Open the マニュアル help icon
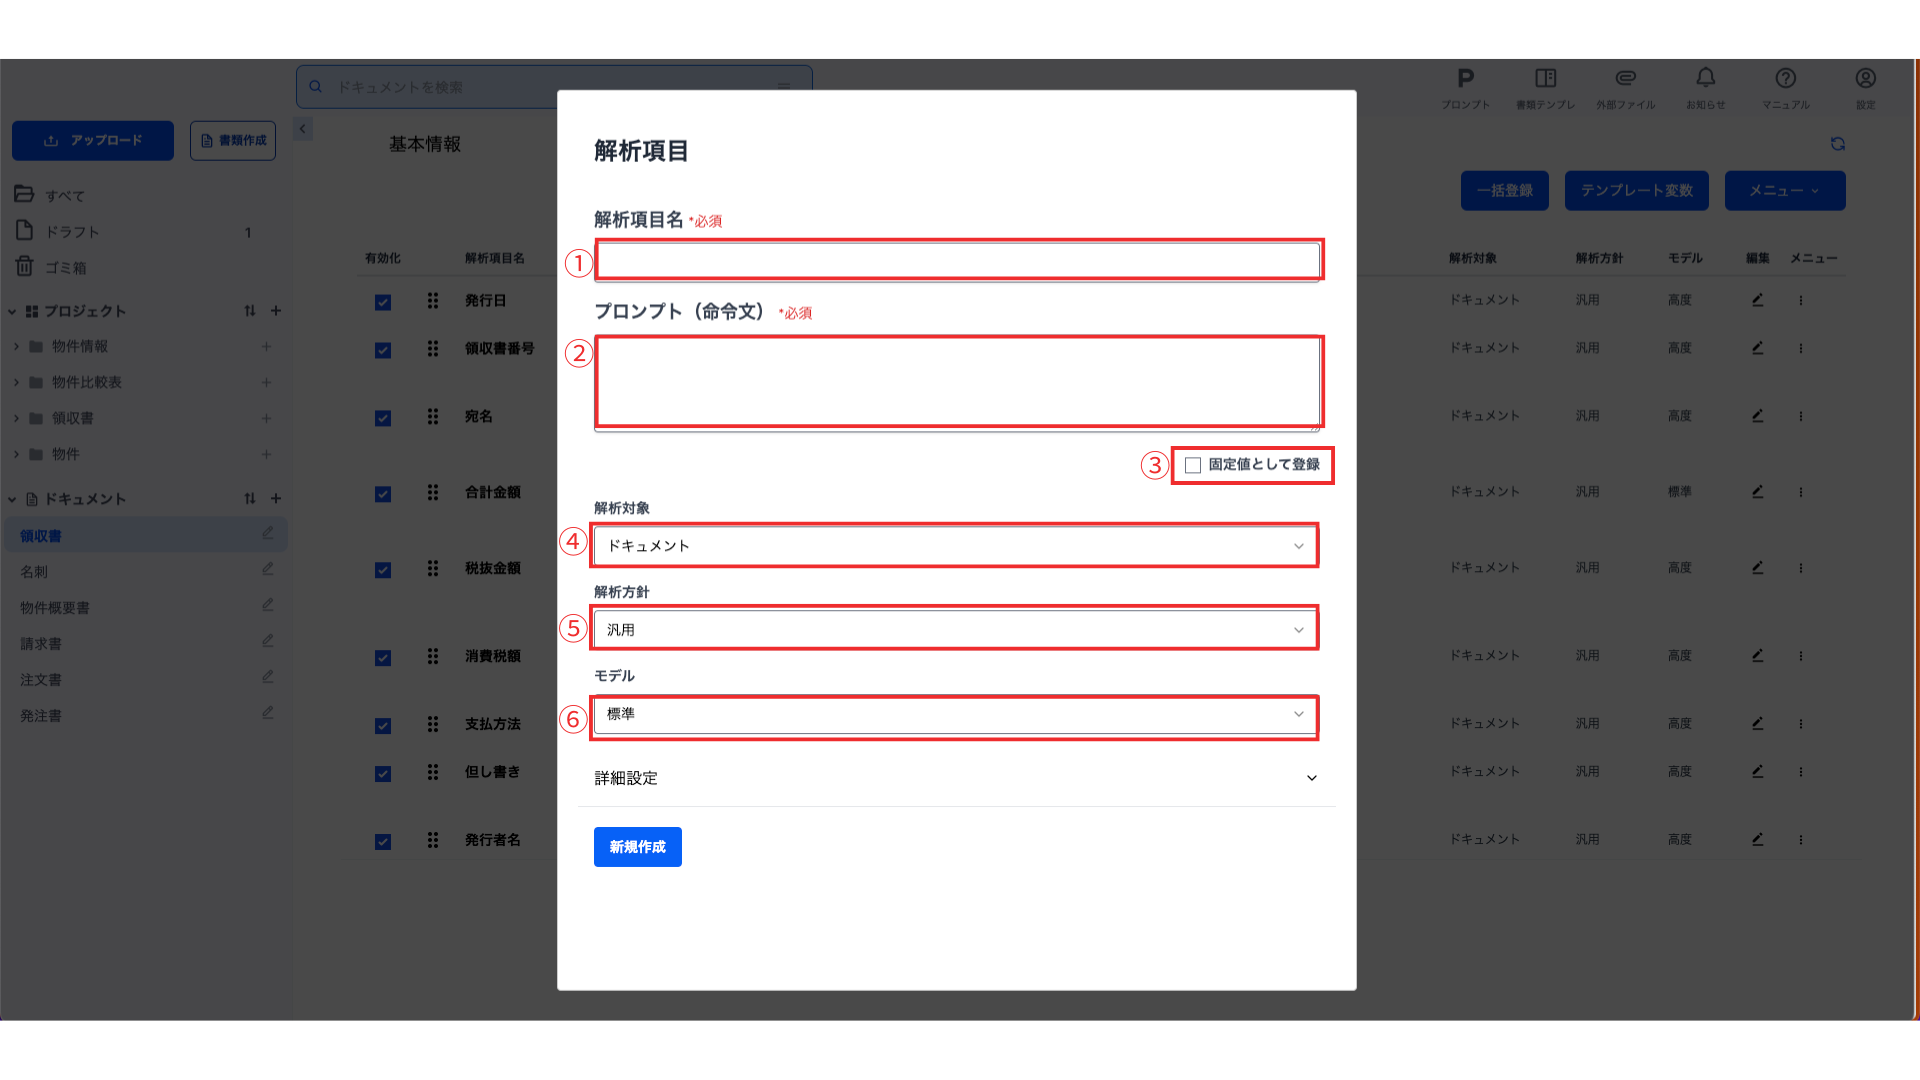The image size is (1920, 1080). click(x=1785, y=79)
